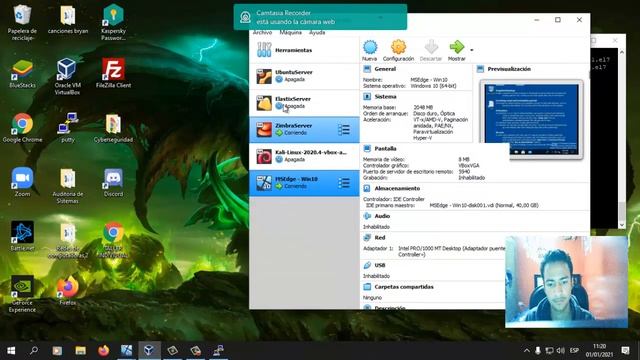Viewport: 640px width, 360px height.
Task: Select the MSEdge - Win10 virtual machine
Action: (304, 183)
